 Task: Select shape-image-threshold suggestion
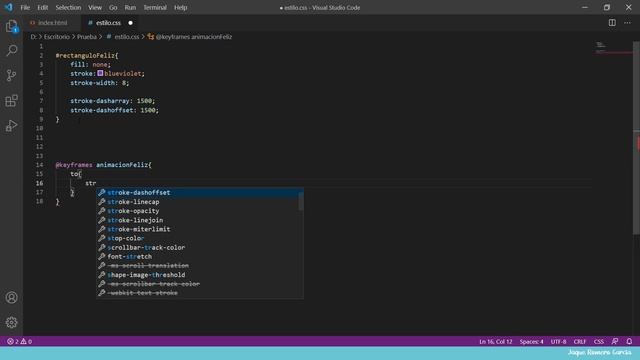click(198, 275)
